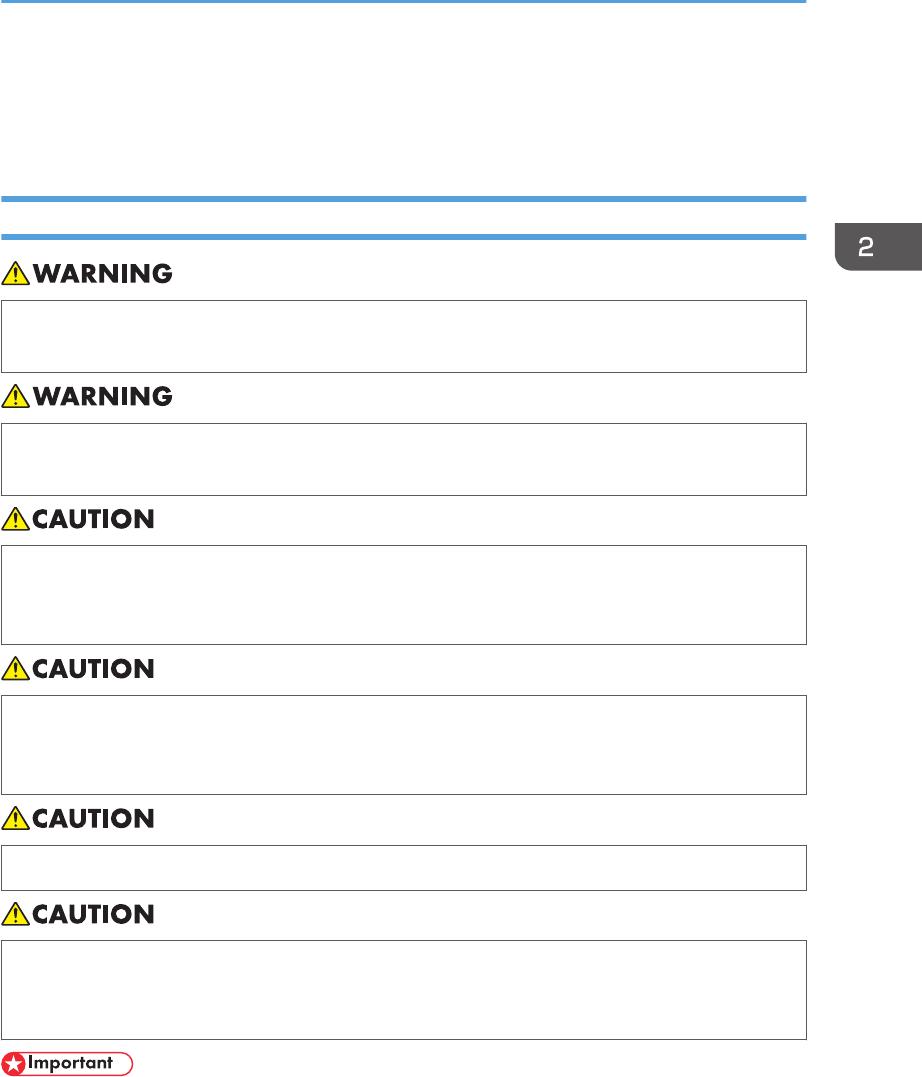Select the box below the first CAUTION
Screen dimensions: 922x1077
404,594
